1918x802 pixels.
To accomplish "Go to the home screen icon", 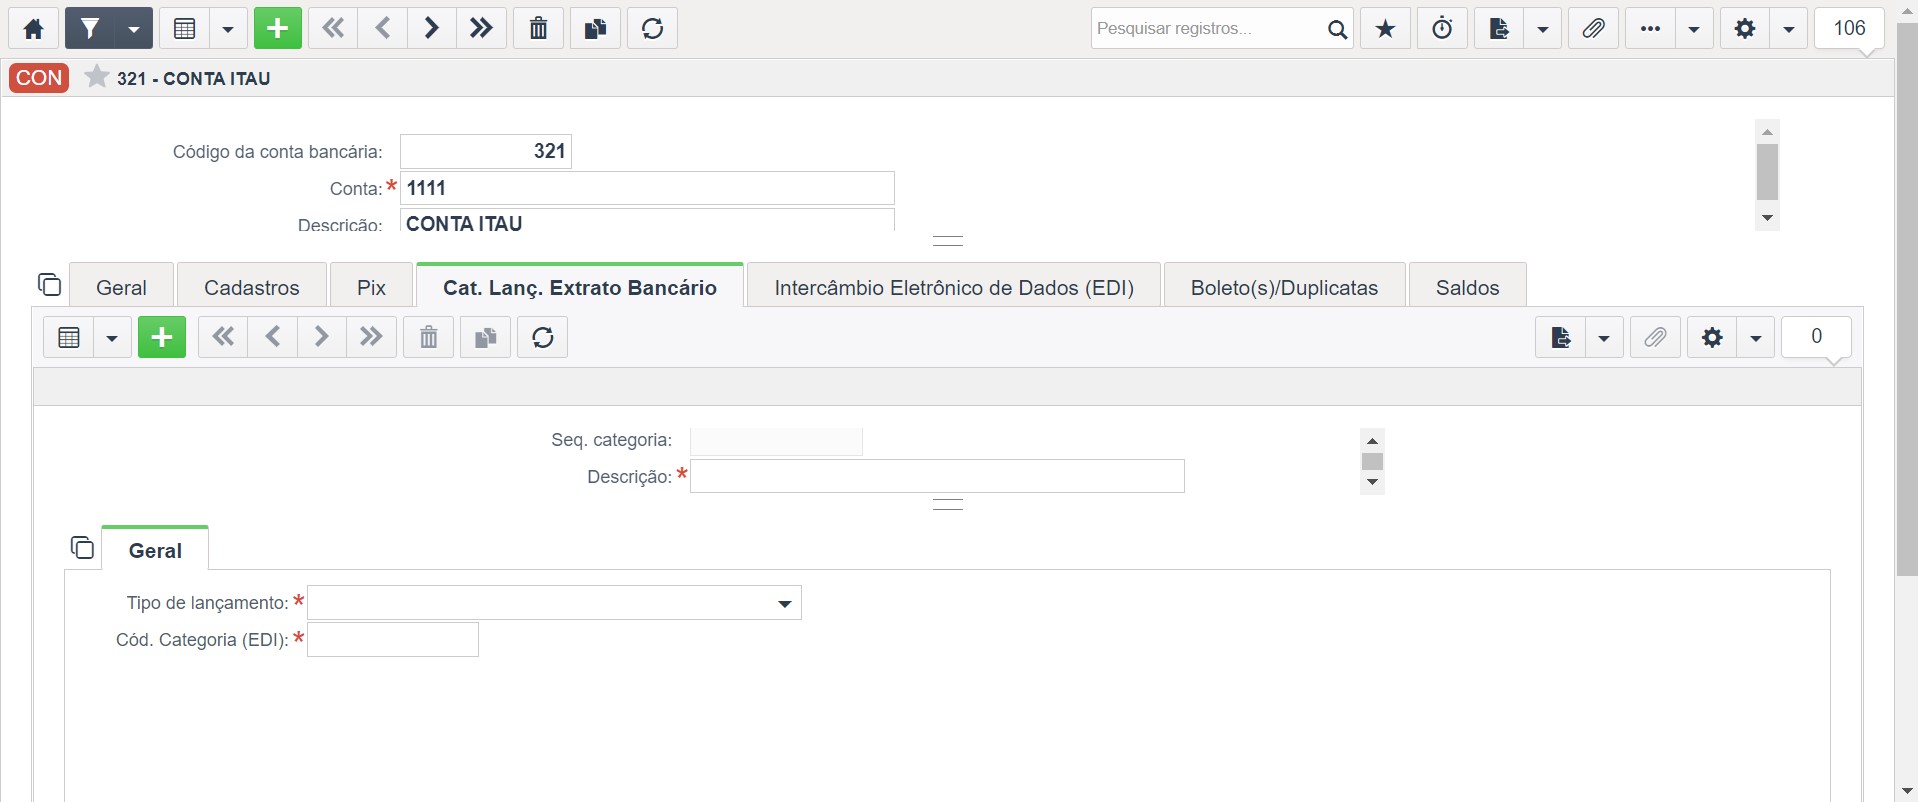I will [x=34, y=28].
